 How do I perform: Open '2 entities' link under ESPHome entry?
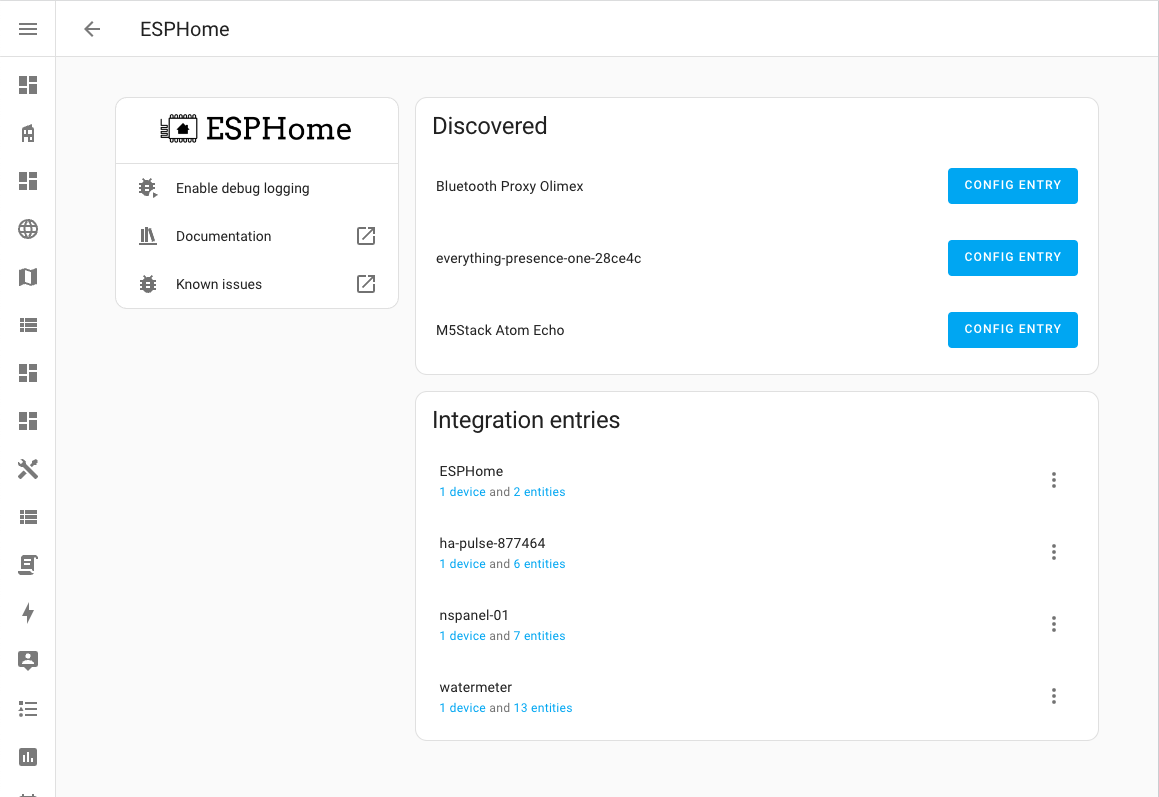(539, 492)
